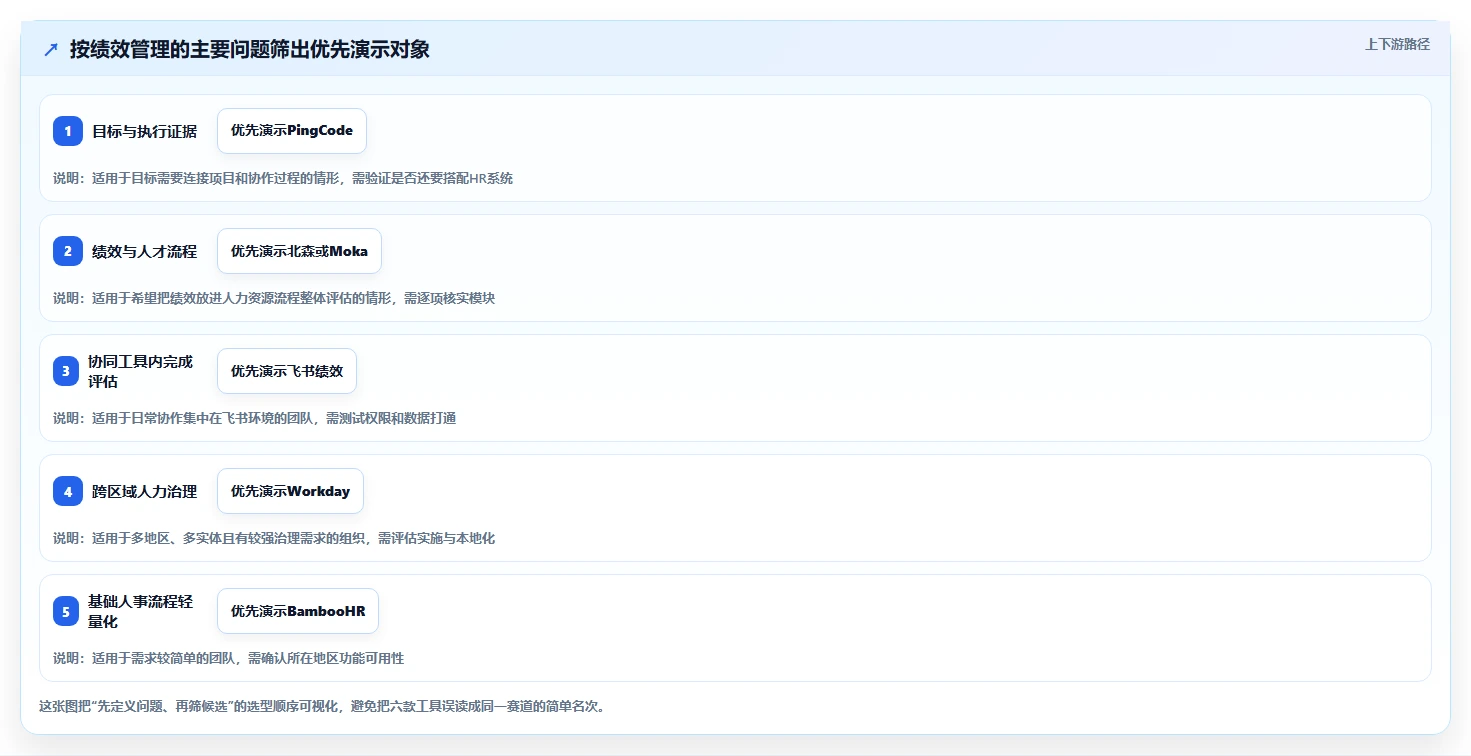Select the 优先演示PingCode chip
Screen dimensions: 1471x756
tap(292, 131)
